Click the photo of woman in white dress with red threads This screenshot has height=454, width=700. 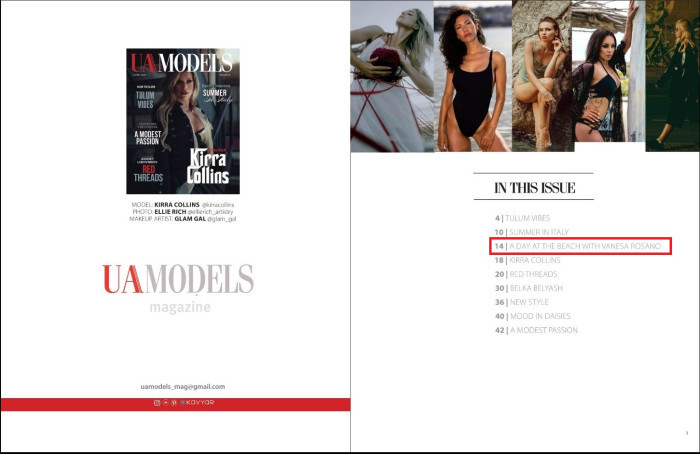(392, 76)
